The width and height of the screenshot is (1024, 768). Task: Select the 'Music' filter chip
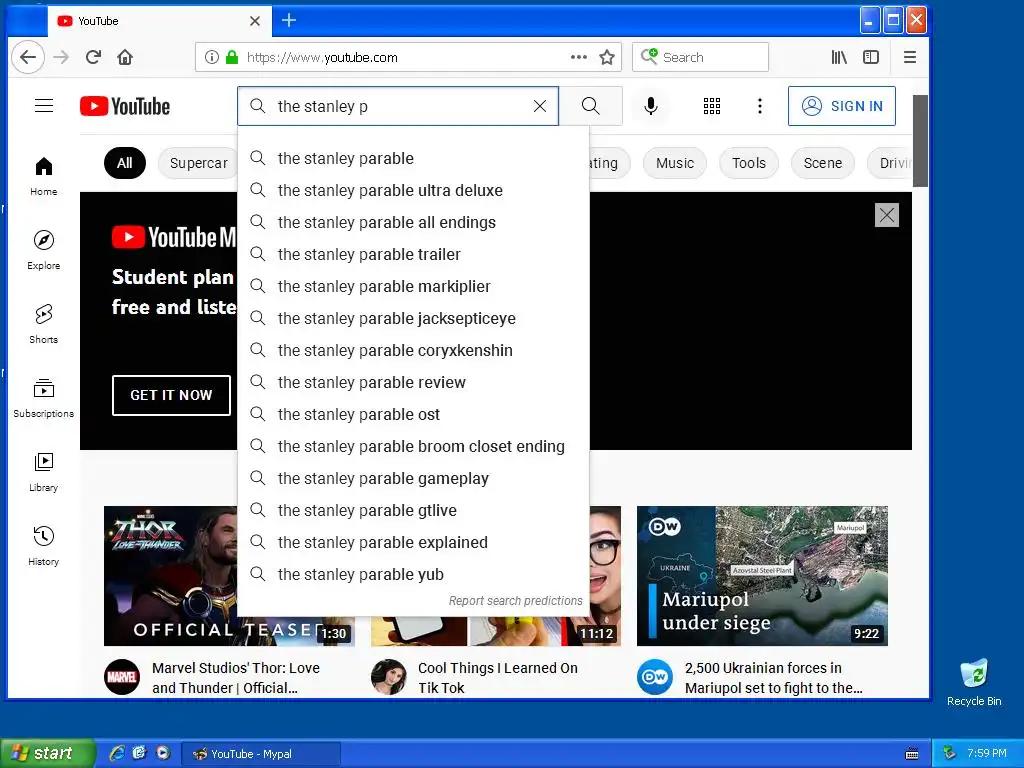coord(675,163)
